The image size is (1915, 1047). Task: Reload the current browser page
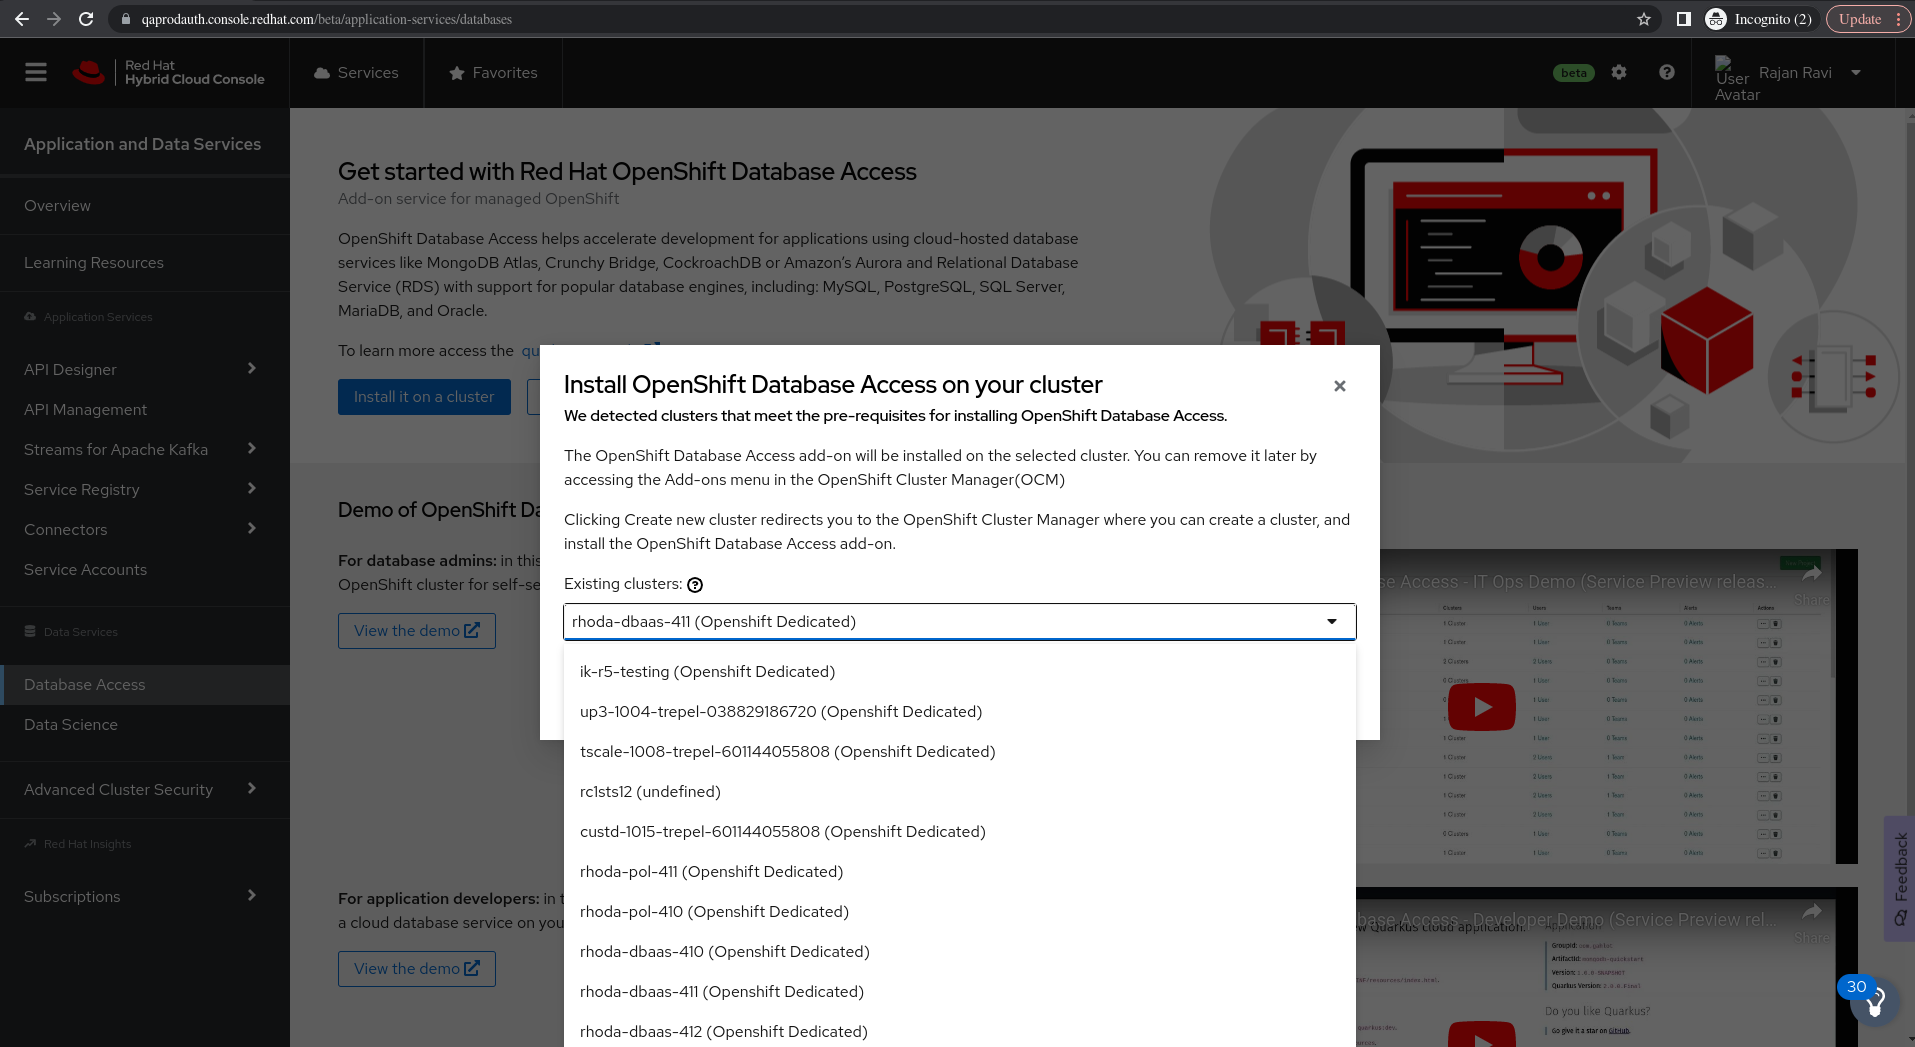[86, 19]
